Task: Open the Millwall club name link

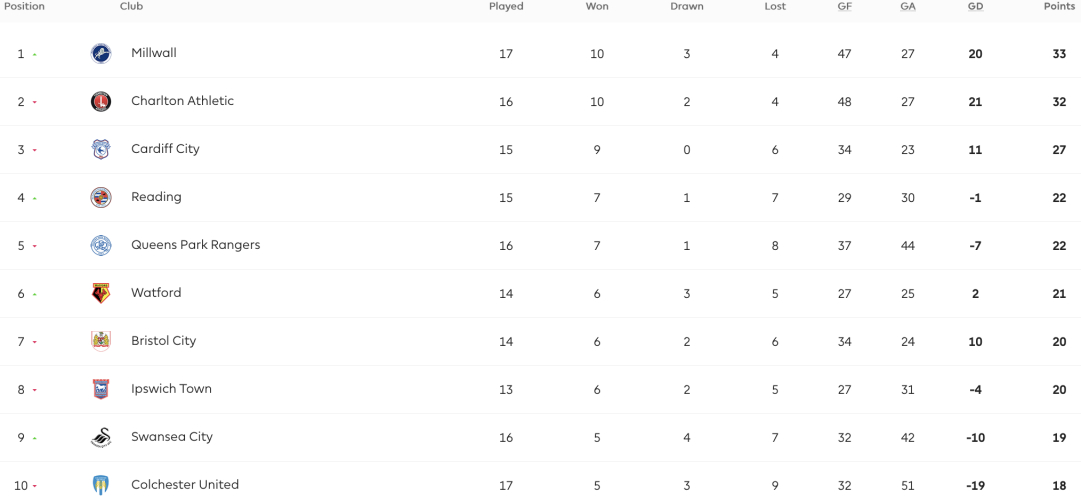Action: [x=154, y=52]
